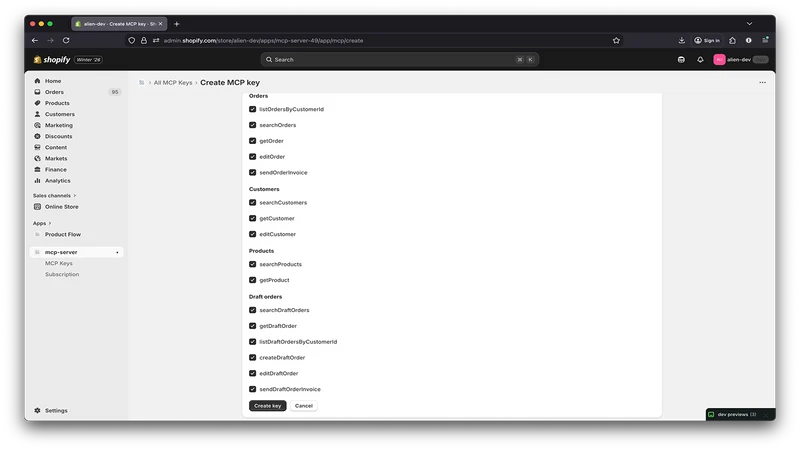Open Orders in the sidebar
800x450 pixels.
(x=54, y=92)
